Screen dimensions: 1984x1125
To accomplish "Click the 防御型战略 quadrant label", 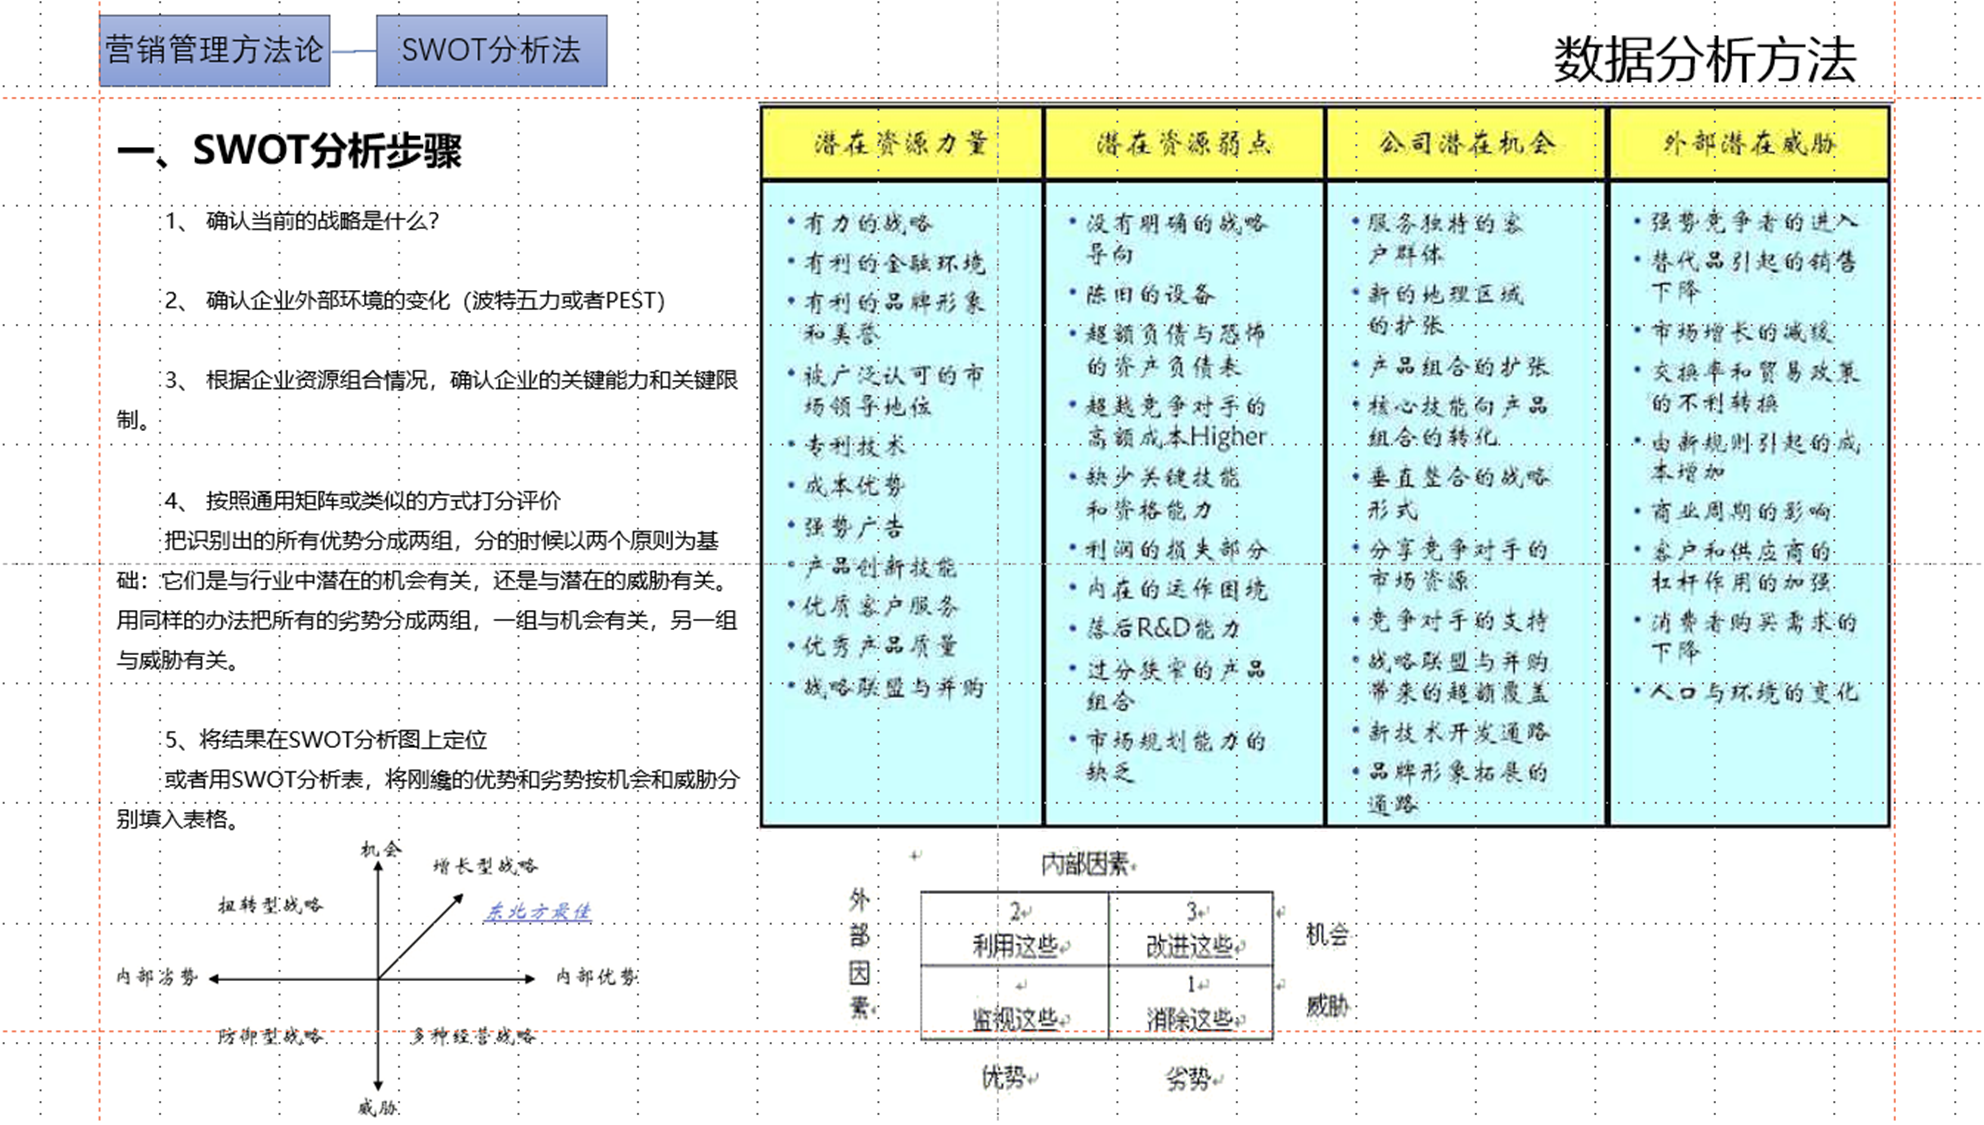I will coord(270,1036).
